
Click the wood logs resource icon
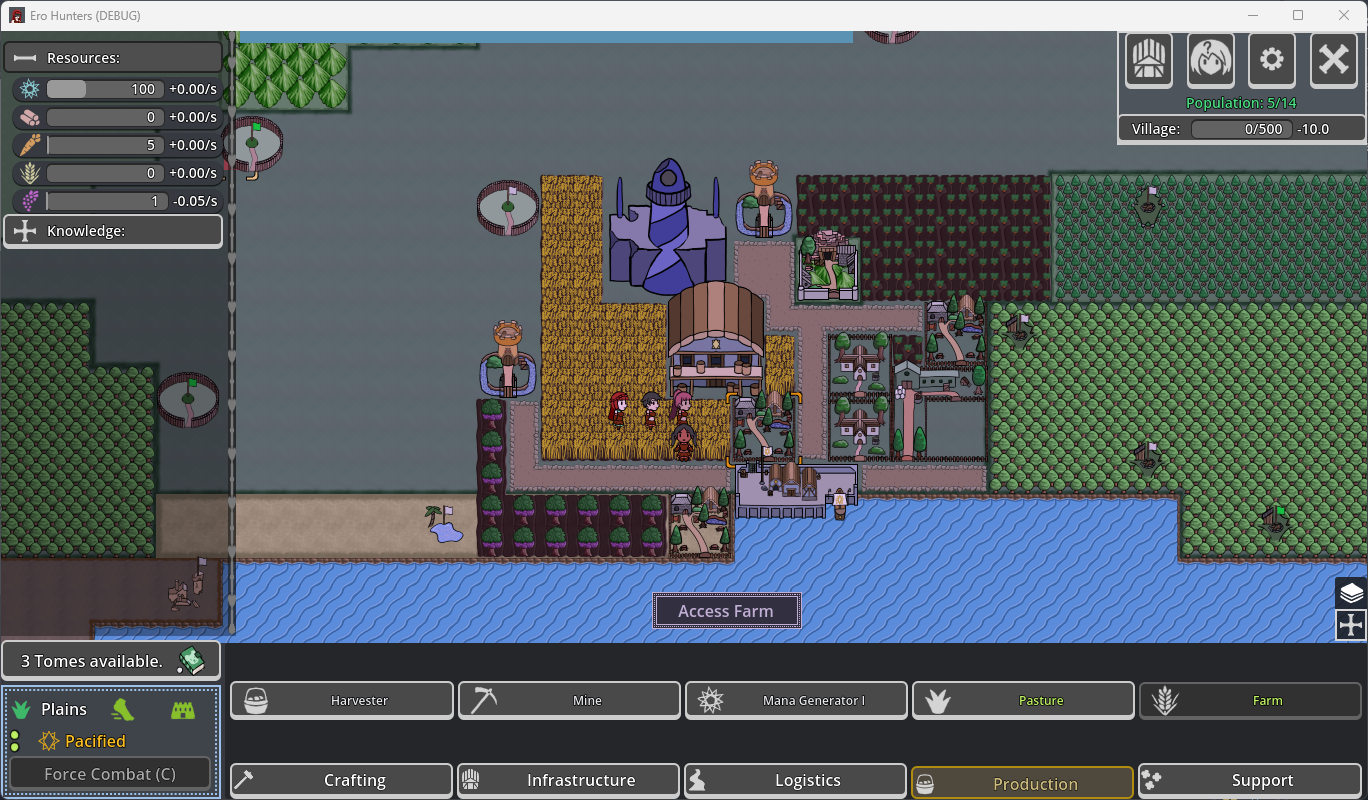point(29,117)
